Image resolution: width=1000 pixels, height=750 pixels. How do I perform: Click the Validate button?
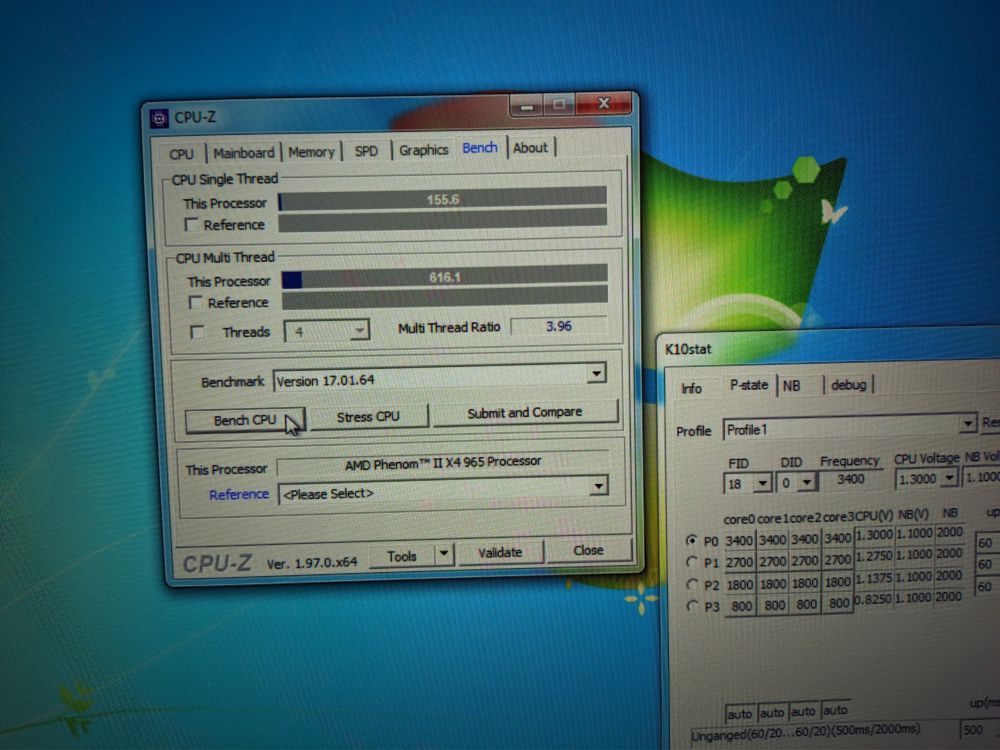(500, 552)
